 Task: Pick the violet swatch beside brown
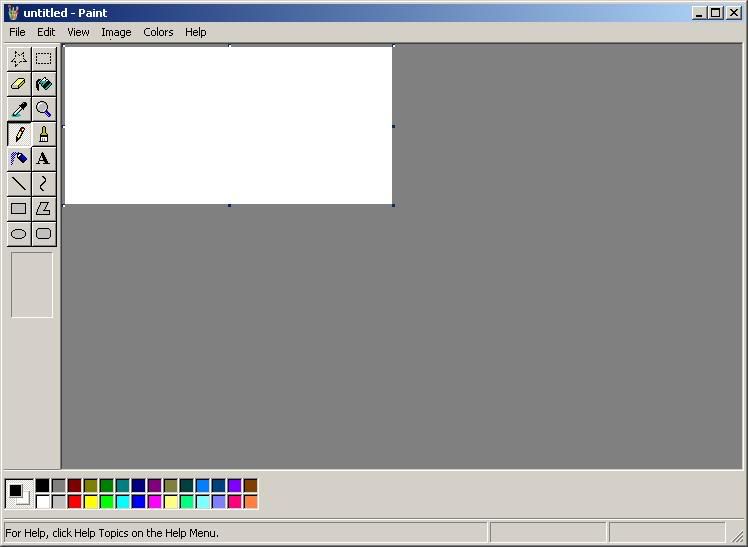click(234, 485)
